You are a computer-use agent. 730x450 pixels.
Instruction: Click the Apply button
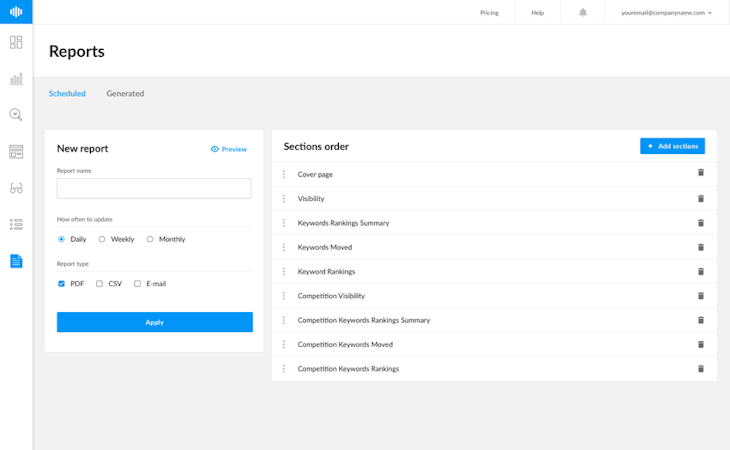click(155, 322)
